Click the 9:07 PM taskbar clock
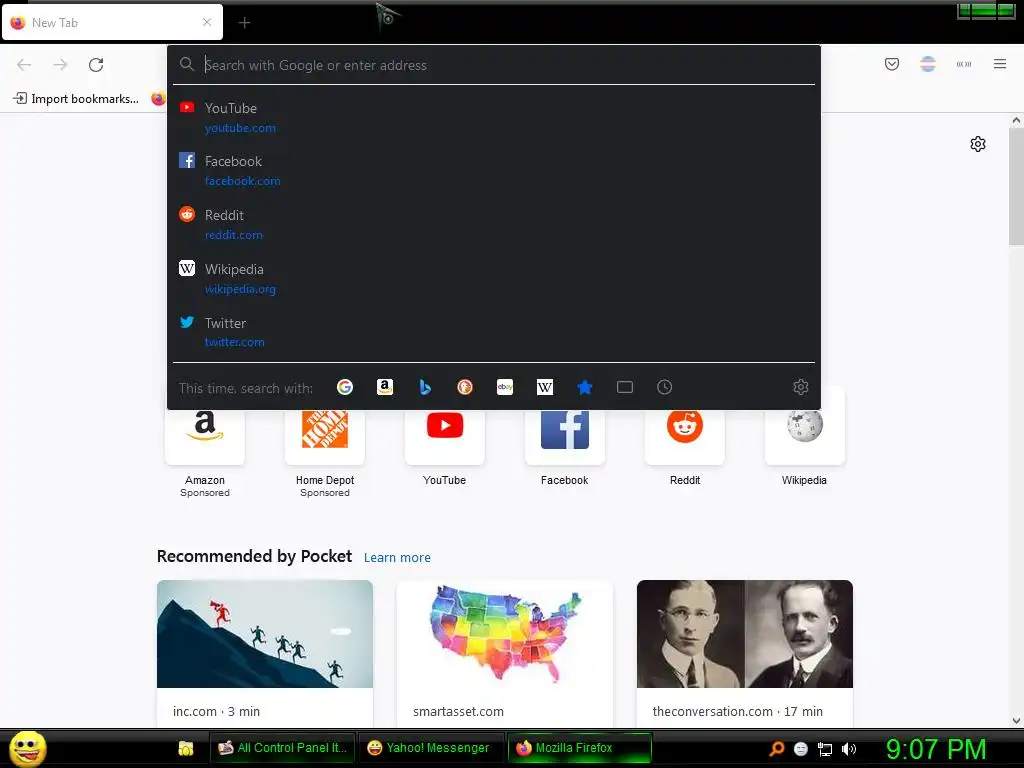 pos(936,749)
